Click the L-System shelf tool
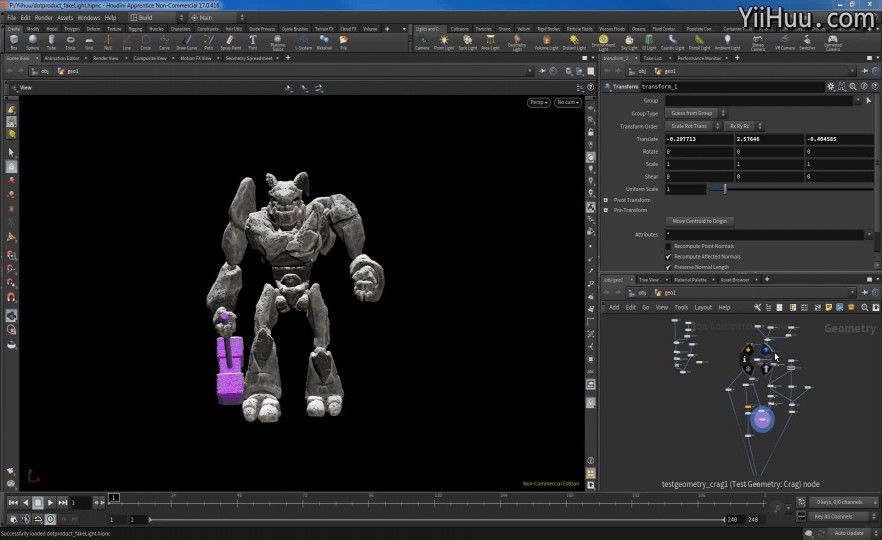Viewport: 882px width, 540px height. click(304, 42)
